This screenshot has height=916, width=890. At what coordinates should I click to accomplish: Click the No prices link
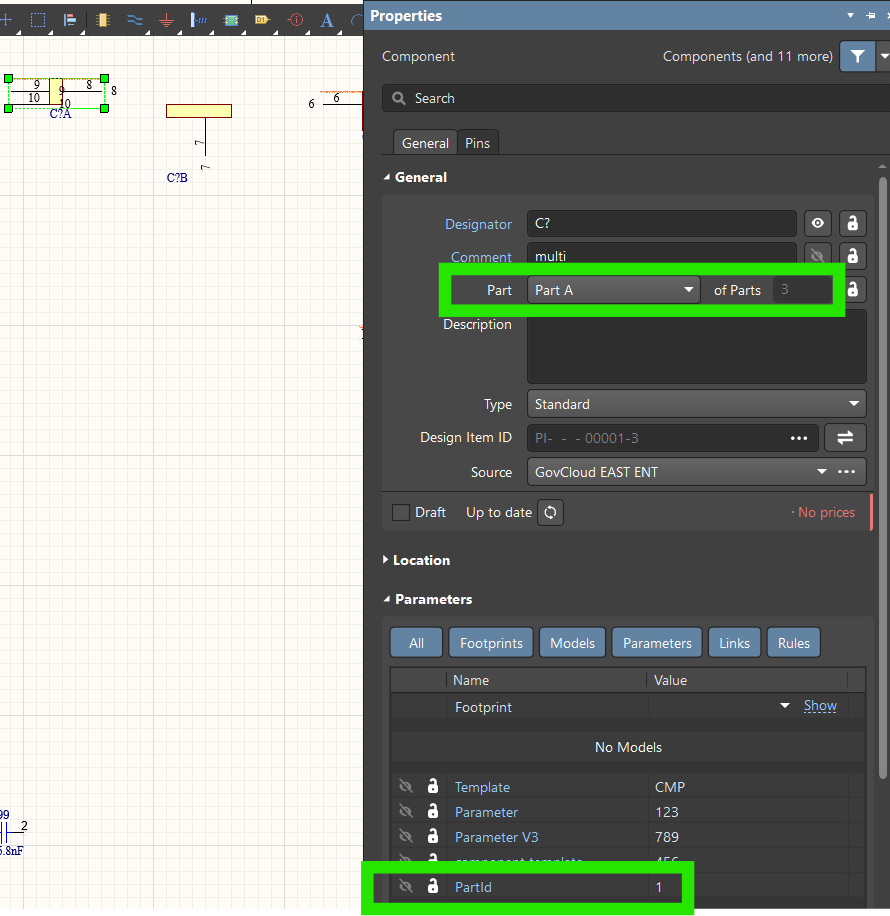826,512
